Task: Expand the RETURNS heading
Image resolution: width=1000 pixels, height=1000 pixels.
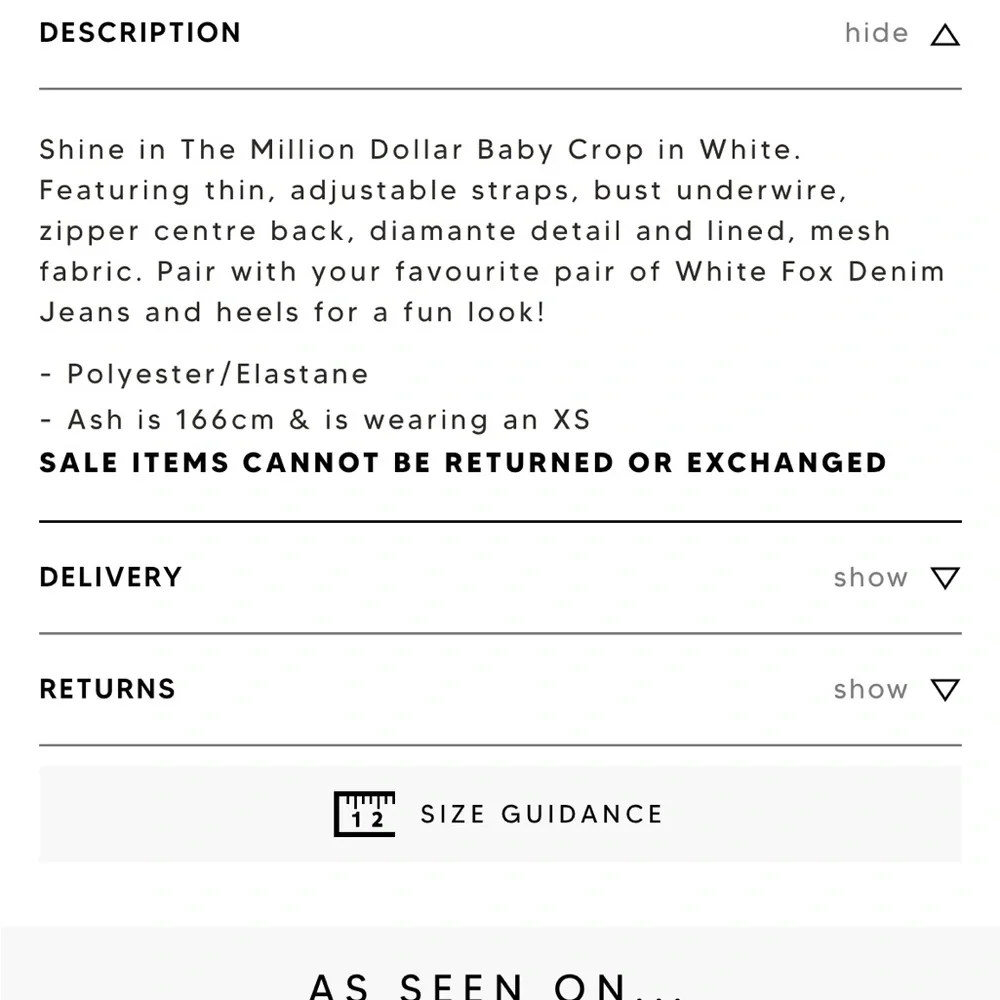Action: tap(107, 690)
